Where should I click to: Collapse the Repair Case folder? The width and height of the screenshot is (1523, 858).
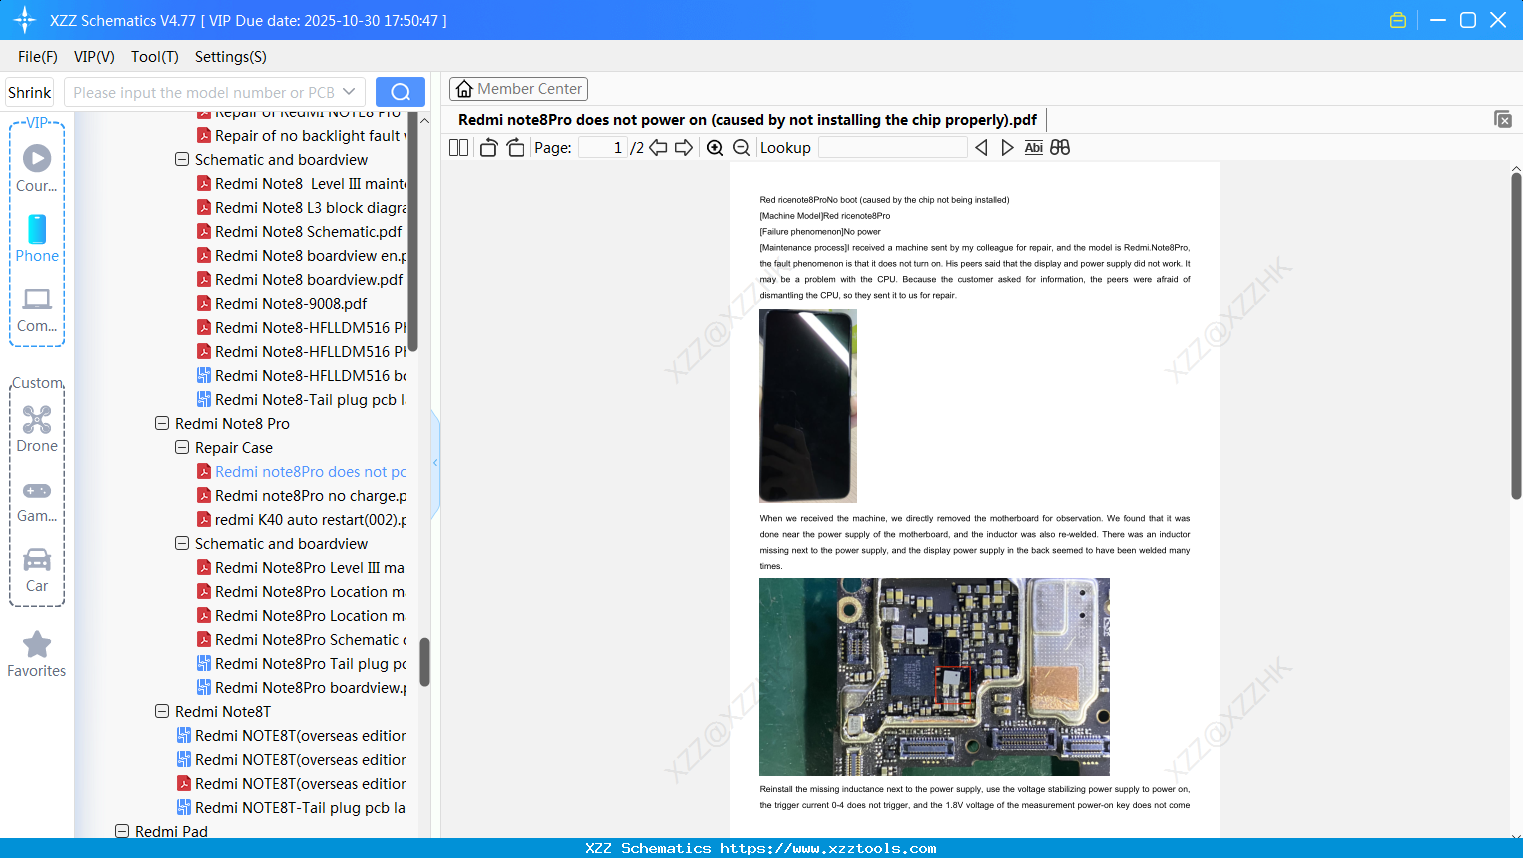coord(182,448)
